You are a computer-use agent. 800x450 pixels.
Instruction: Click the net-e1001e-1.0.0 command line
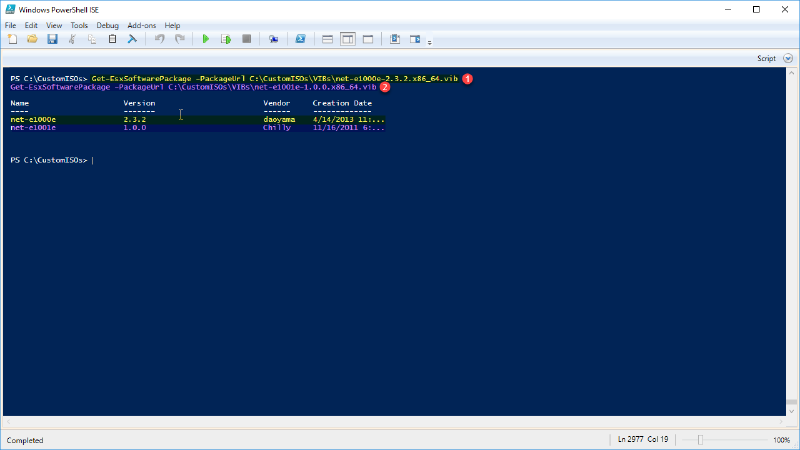pos(193,87)
